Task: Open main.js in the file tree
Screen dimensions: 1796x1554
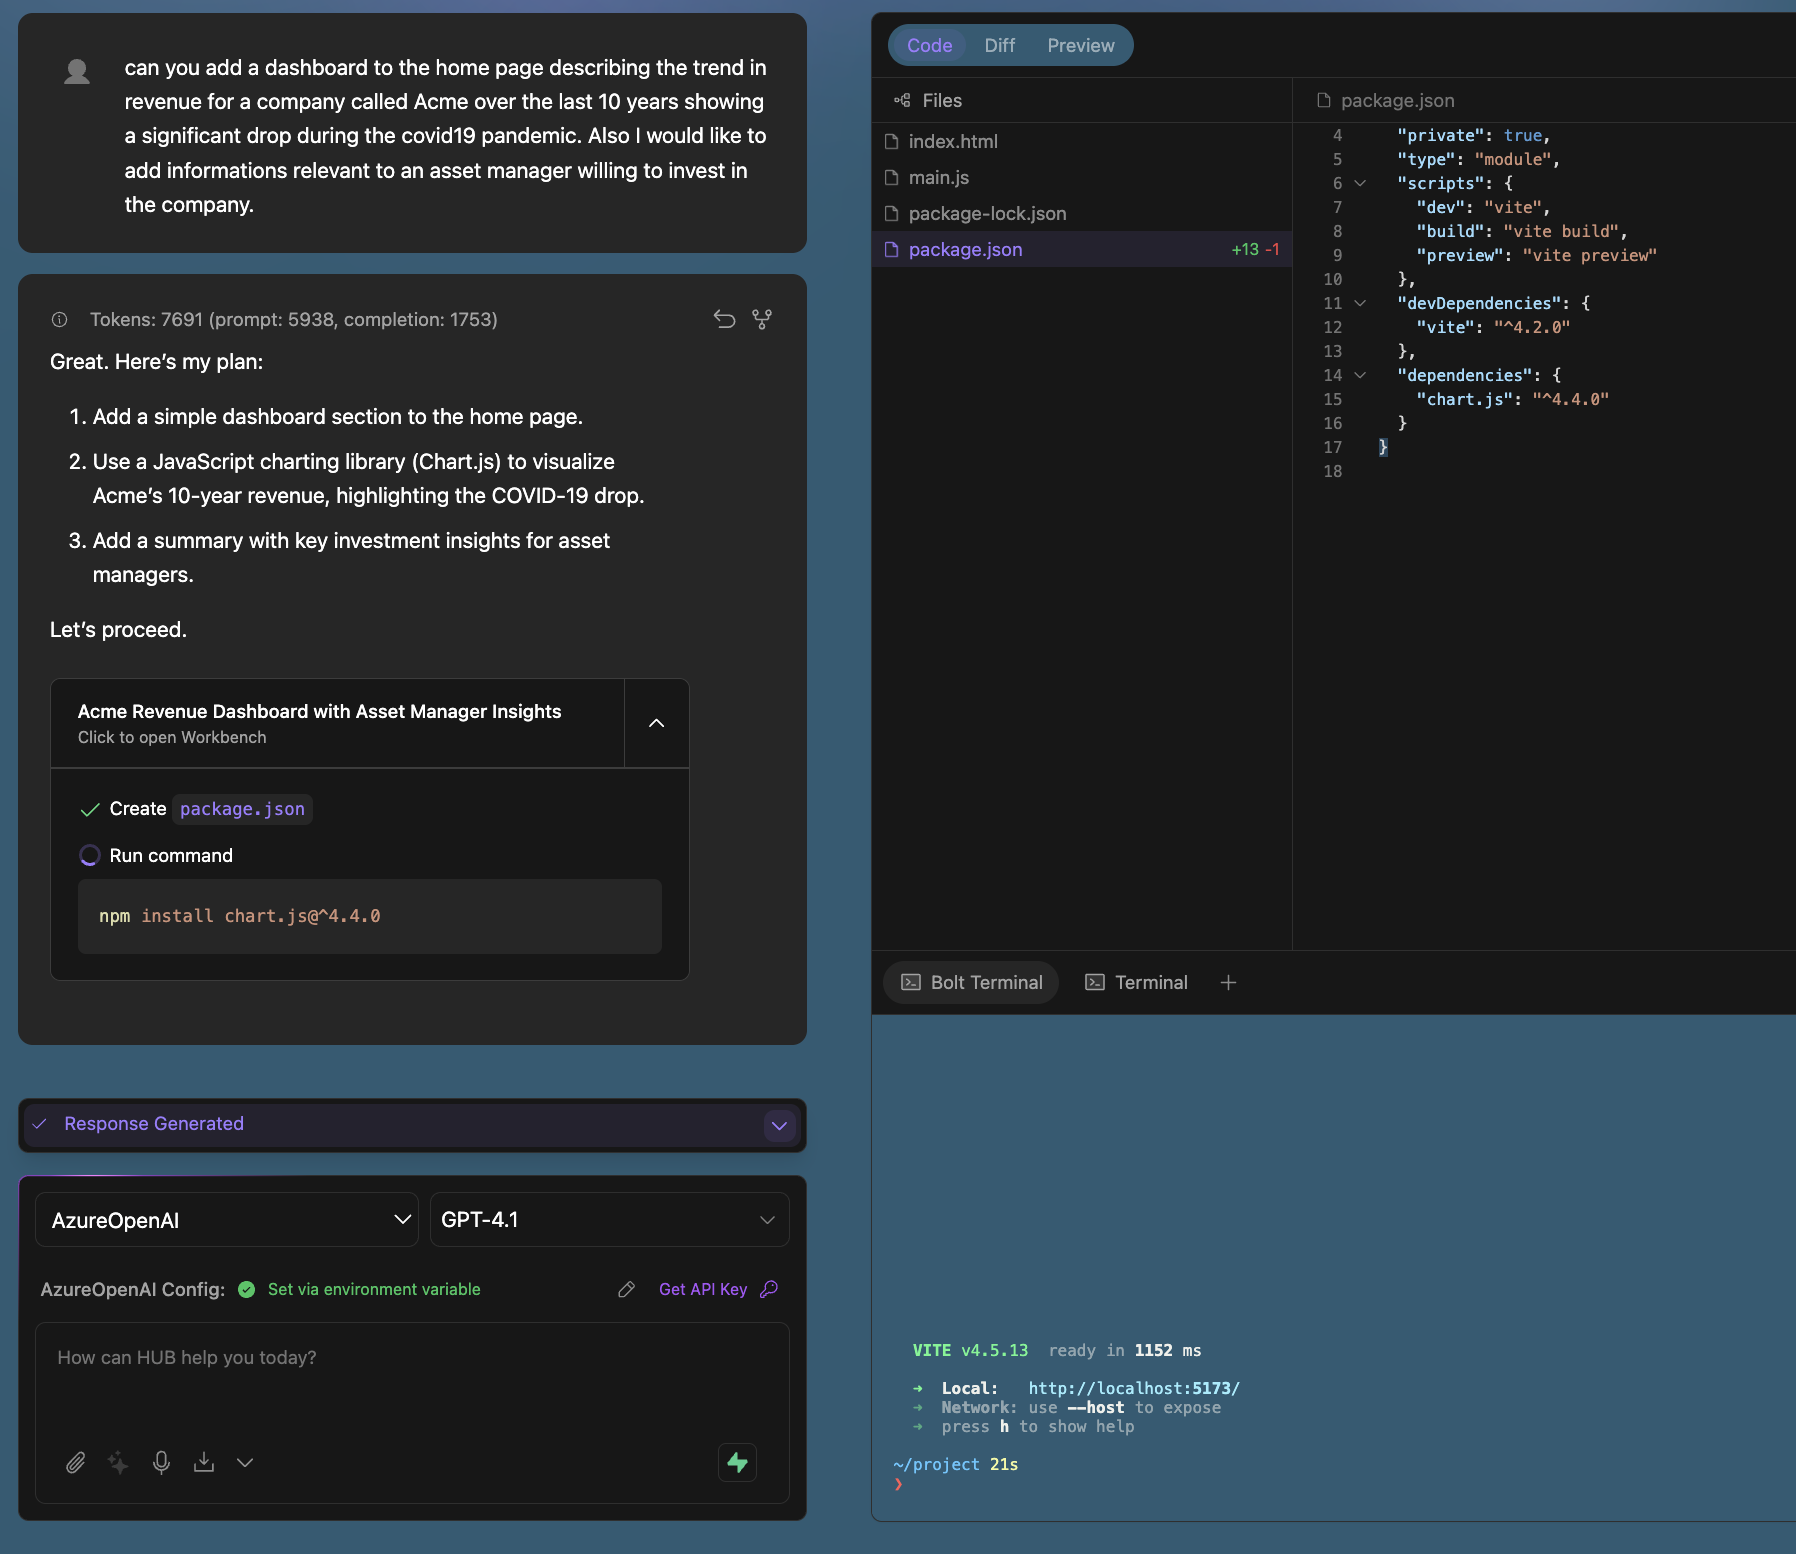Action: click(x=1082, y=178)
